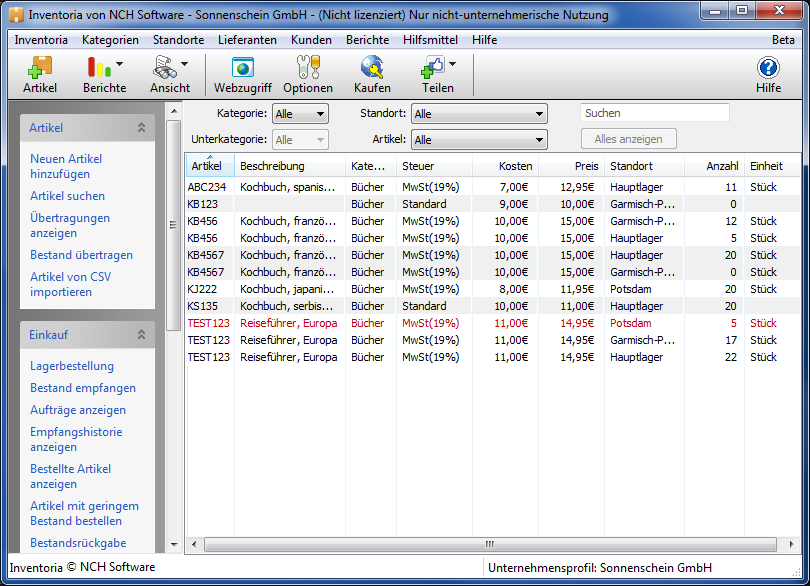The image size is (810, 586).
Task: Click the horizontal scrollbar thumb of table
Action: click(490, 544)
